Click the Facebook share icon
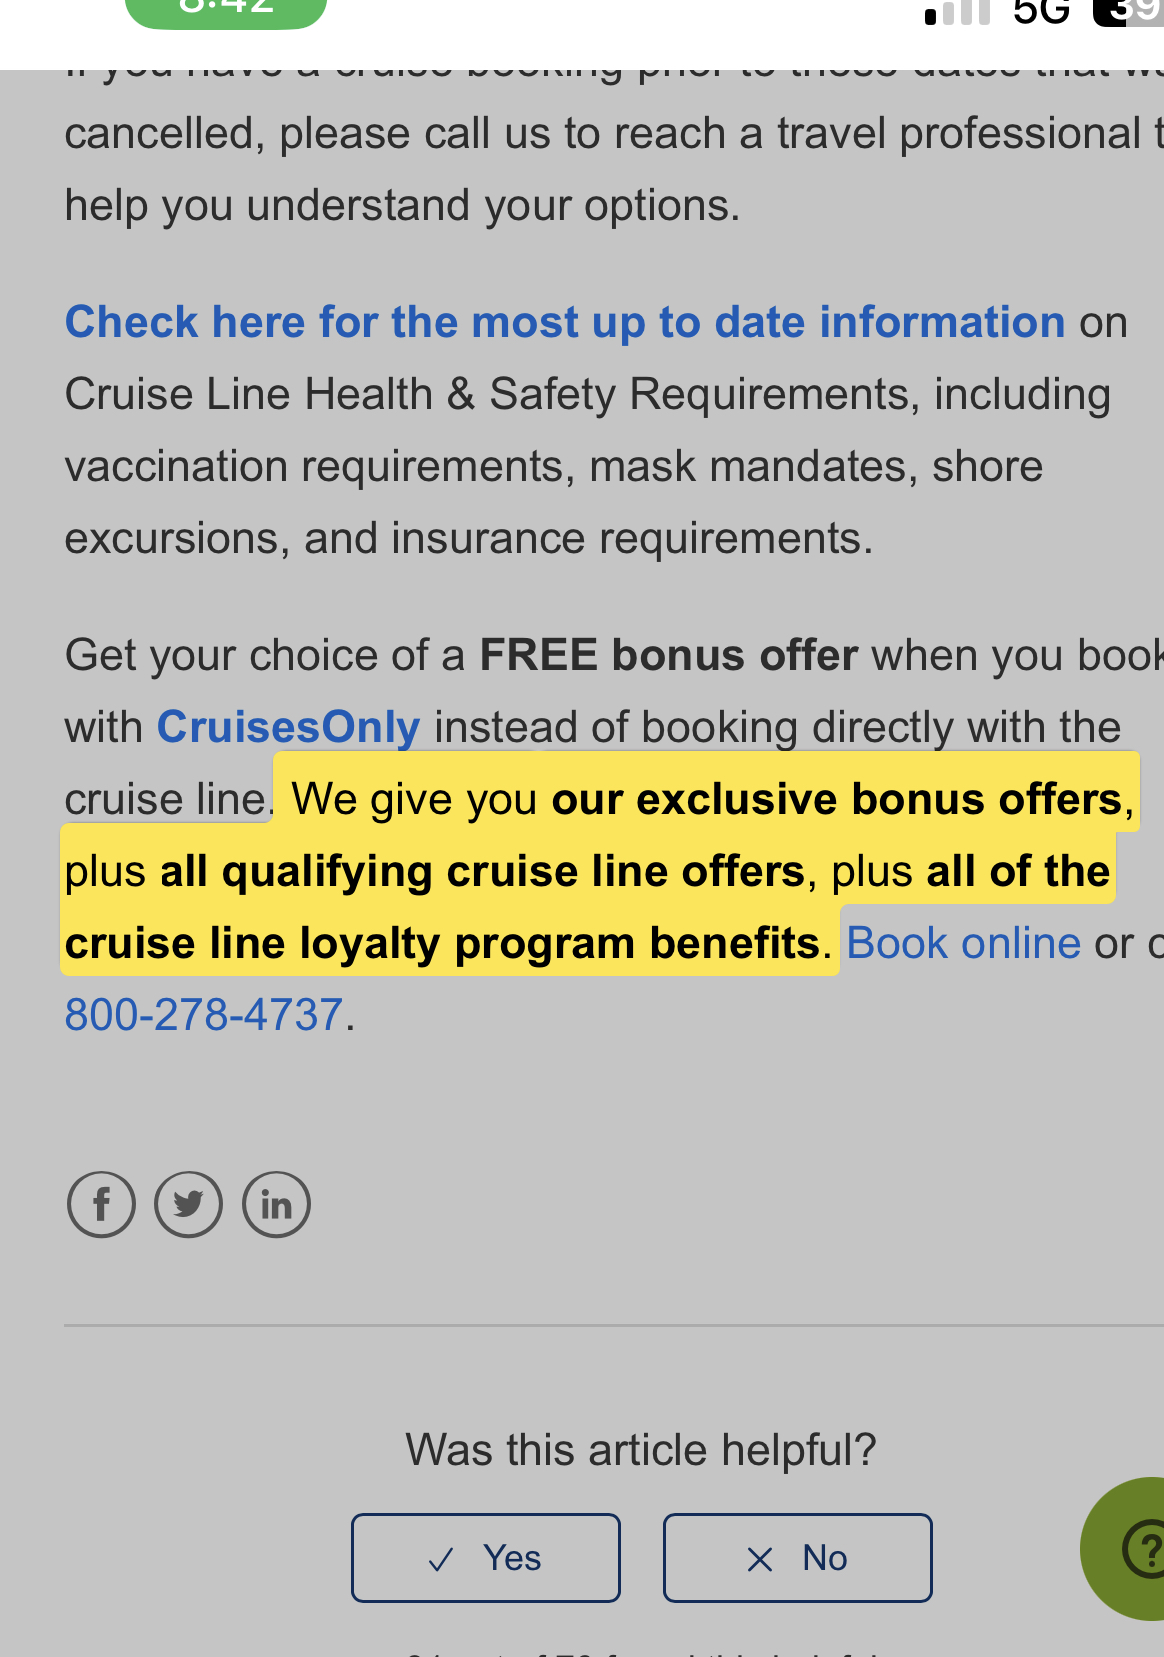This screenshot has width=1164, height=1657. 100,1204
